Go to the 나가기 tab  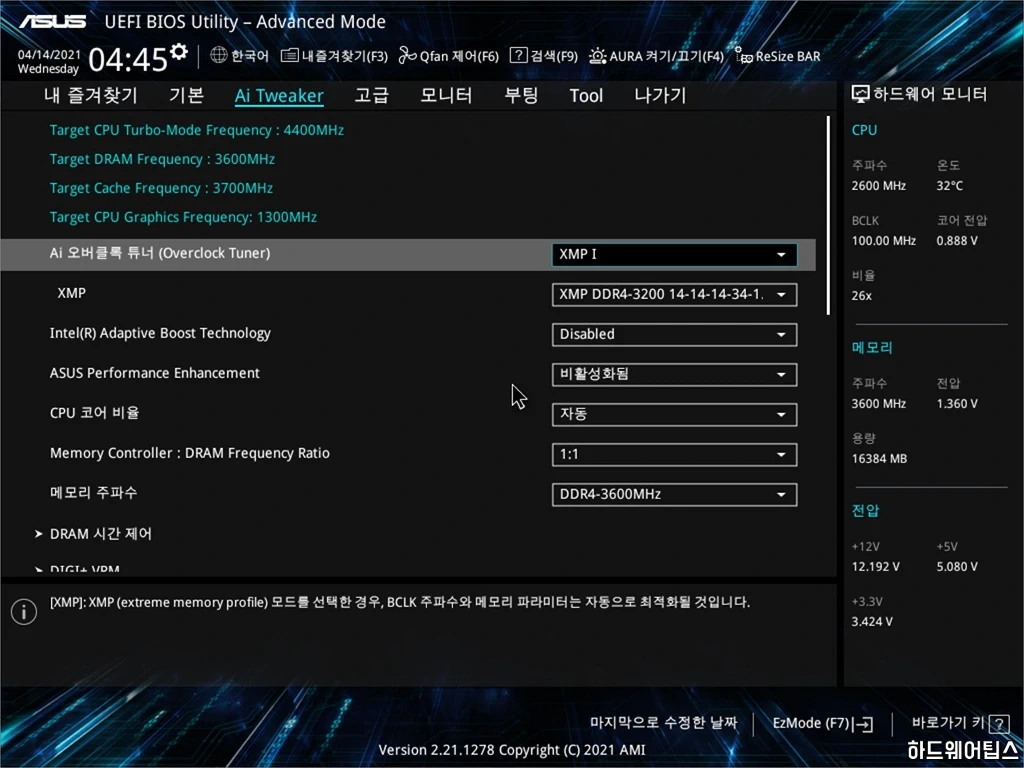point(660,96)
